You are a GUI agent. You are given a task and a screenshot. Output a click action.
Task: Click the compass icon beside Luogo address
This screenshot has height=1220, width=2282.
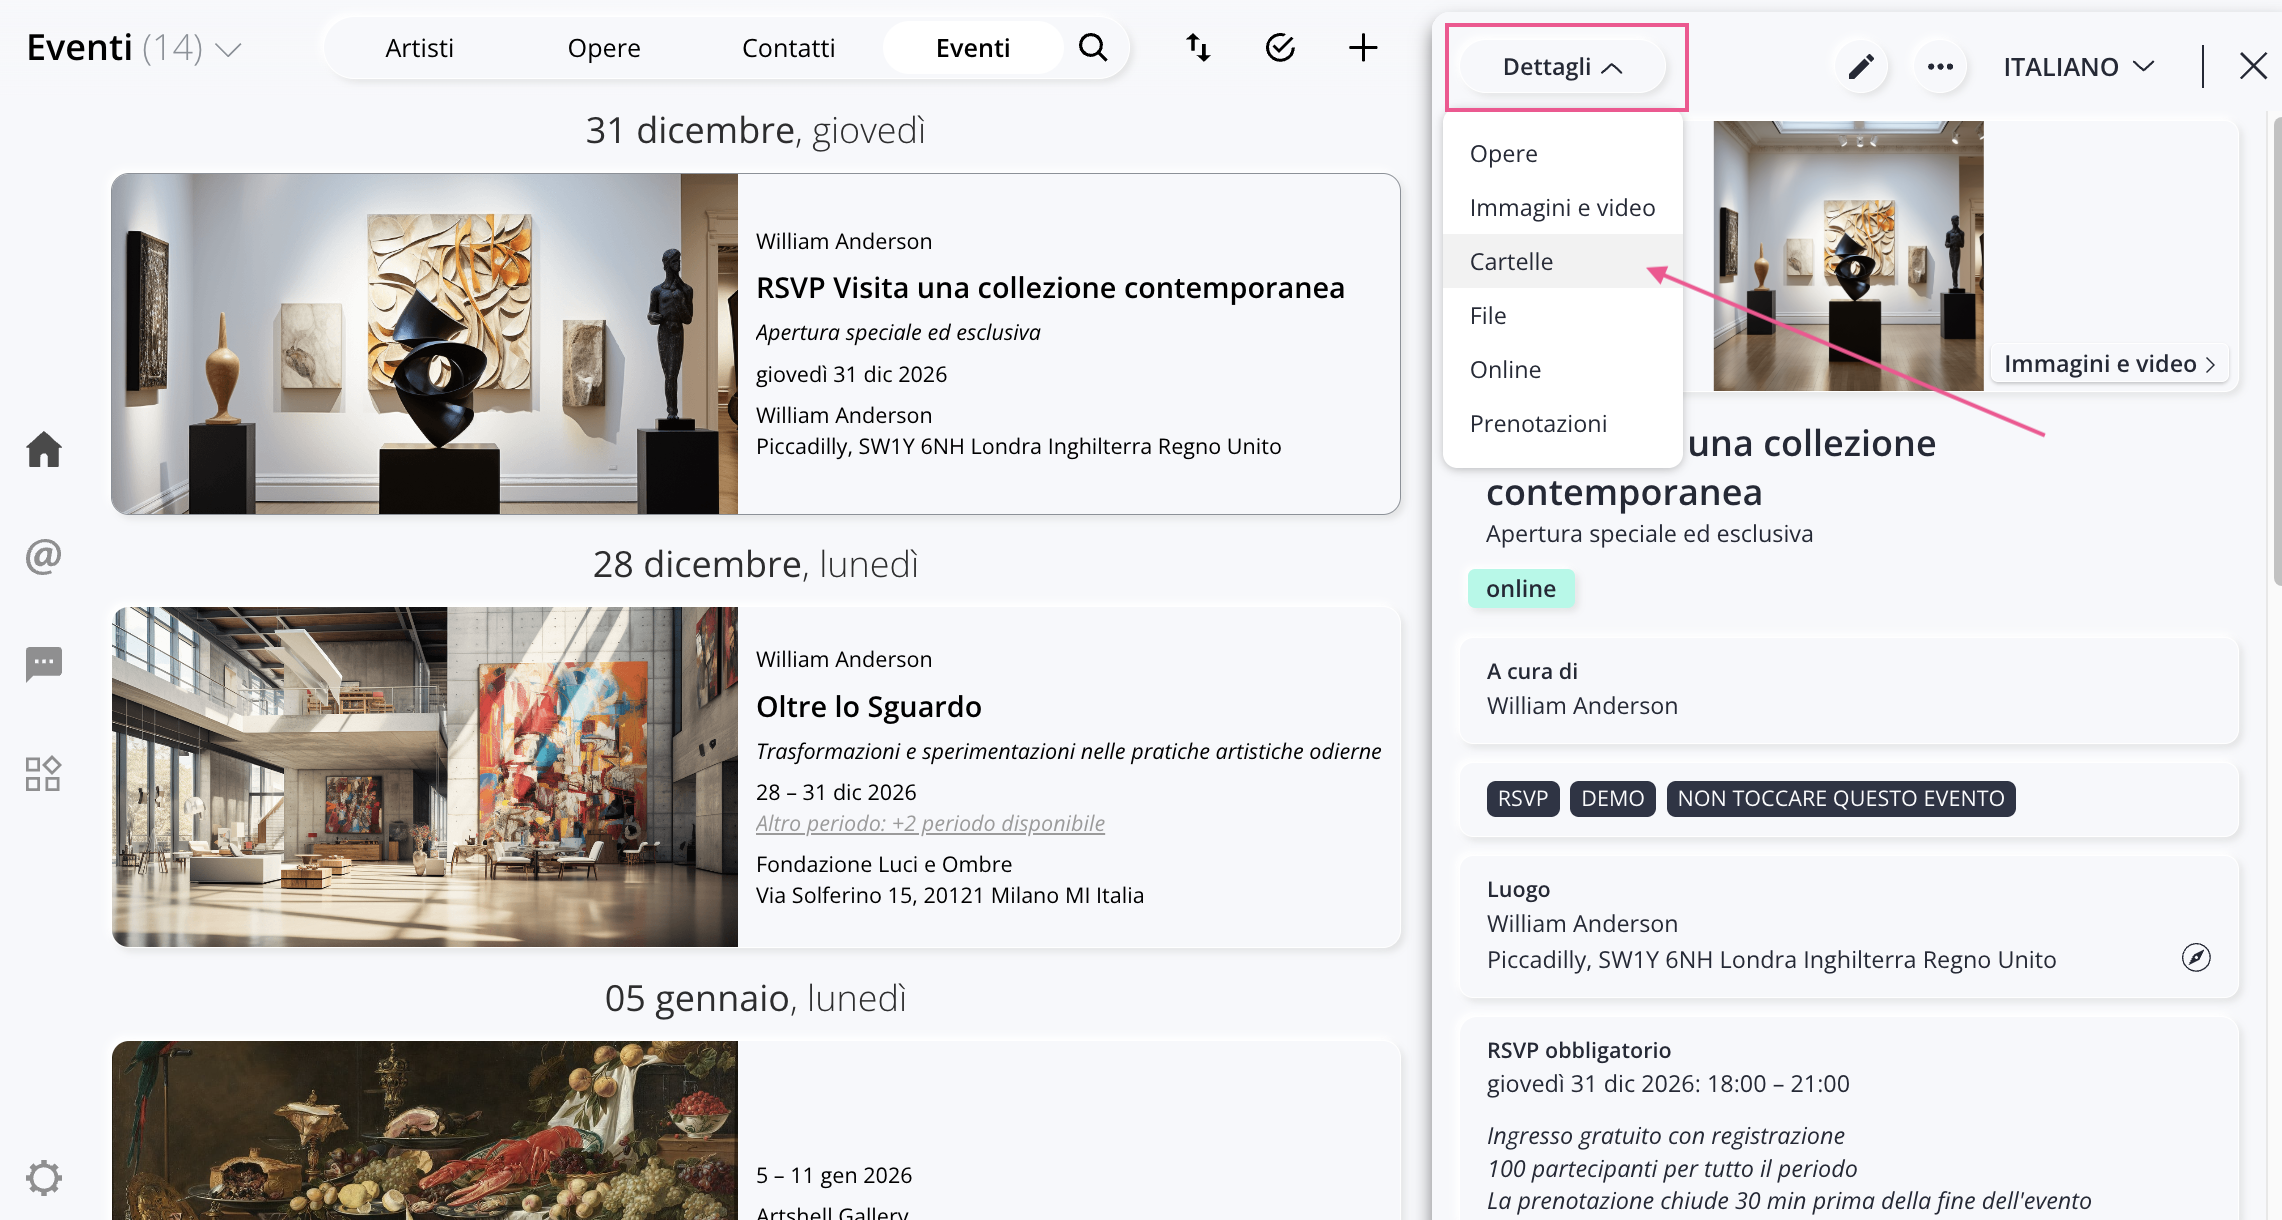[2196, 958]
